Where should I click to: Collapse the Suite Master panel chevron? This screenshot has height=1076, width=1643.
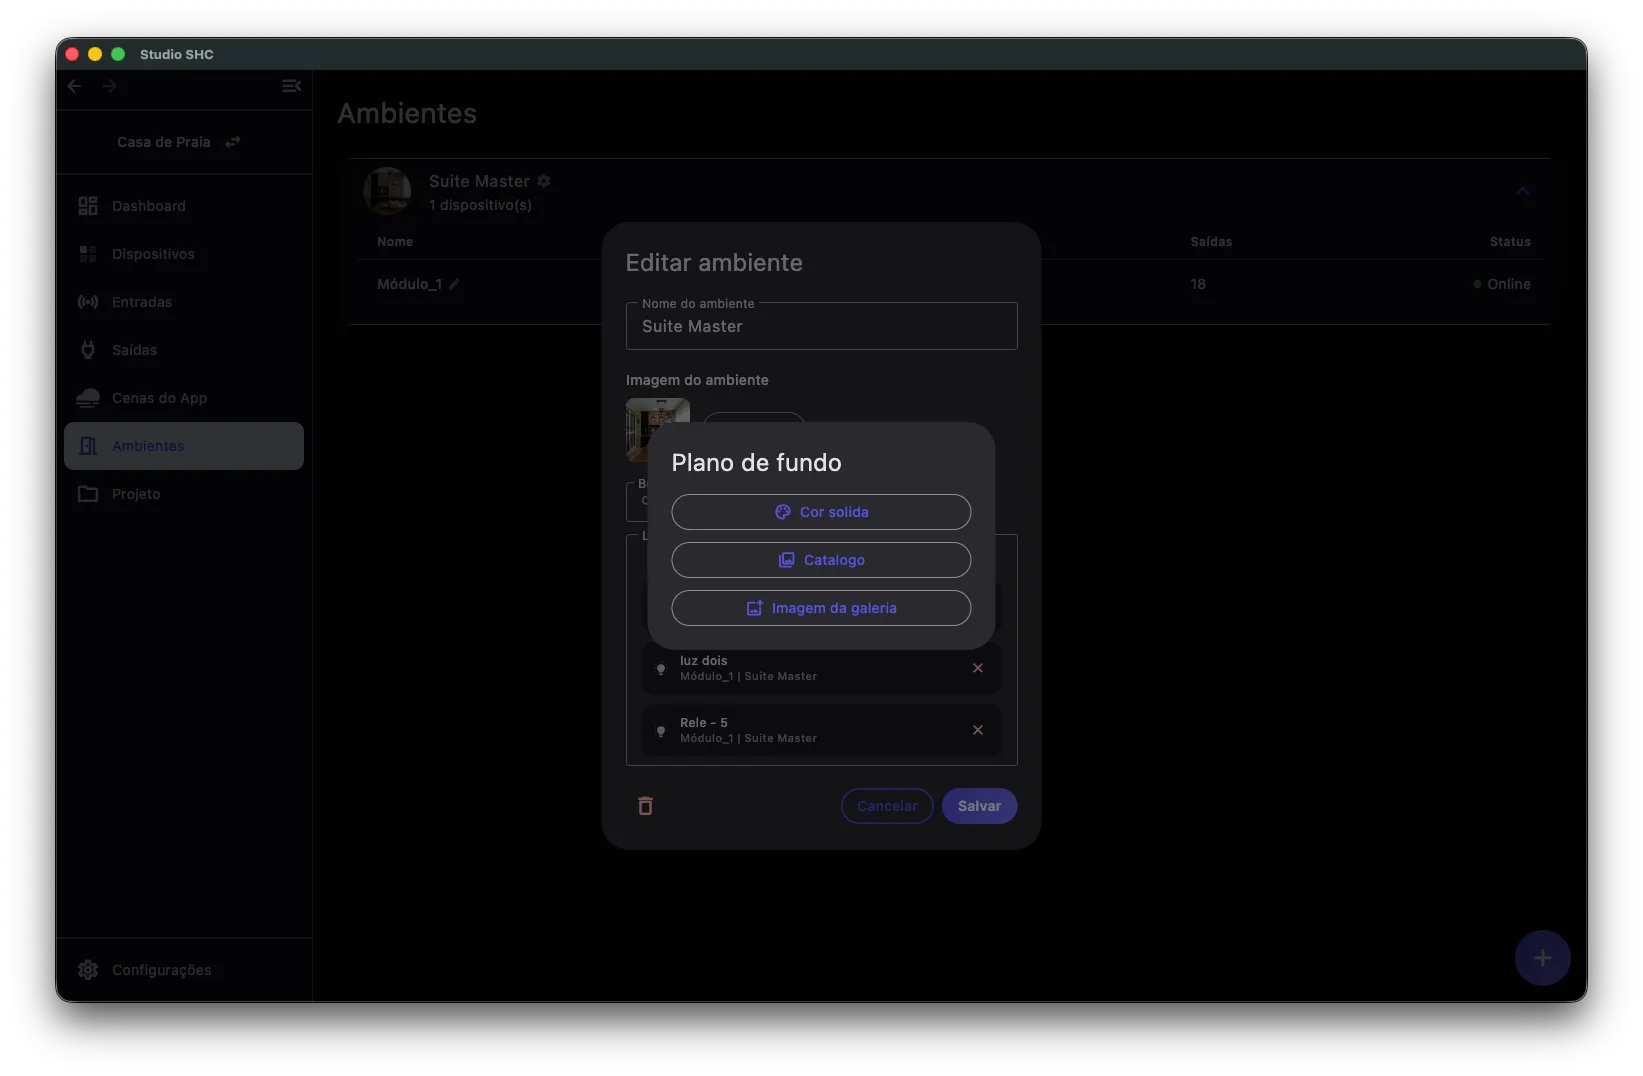(1522, 191)
